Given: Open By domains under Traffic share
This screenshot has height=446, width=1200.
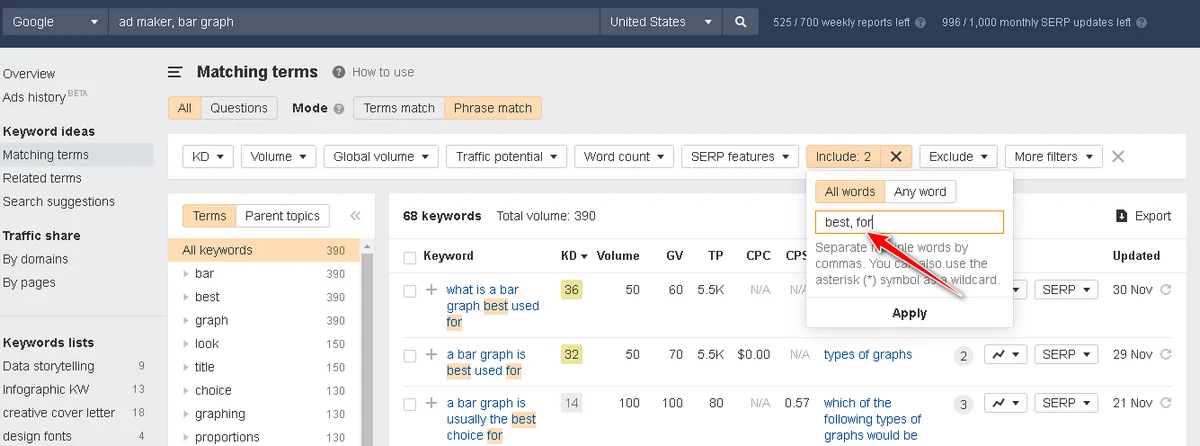Looking at the screenshot, I should (36, 259).
